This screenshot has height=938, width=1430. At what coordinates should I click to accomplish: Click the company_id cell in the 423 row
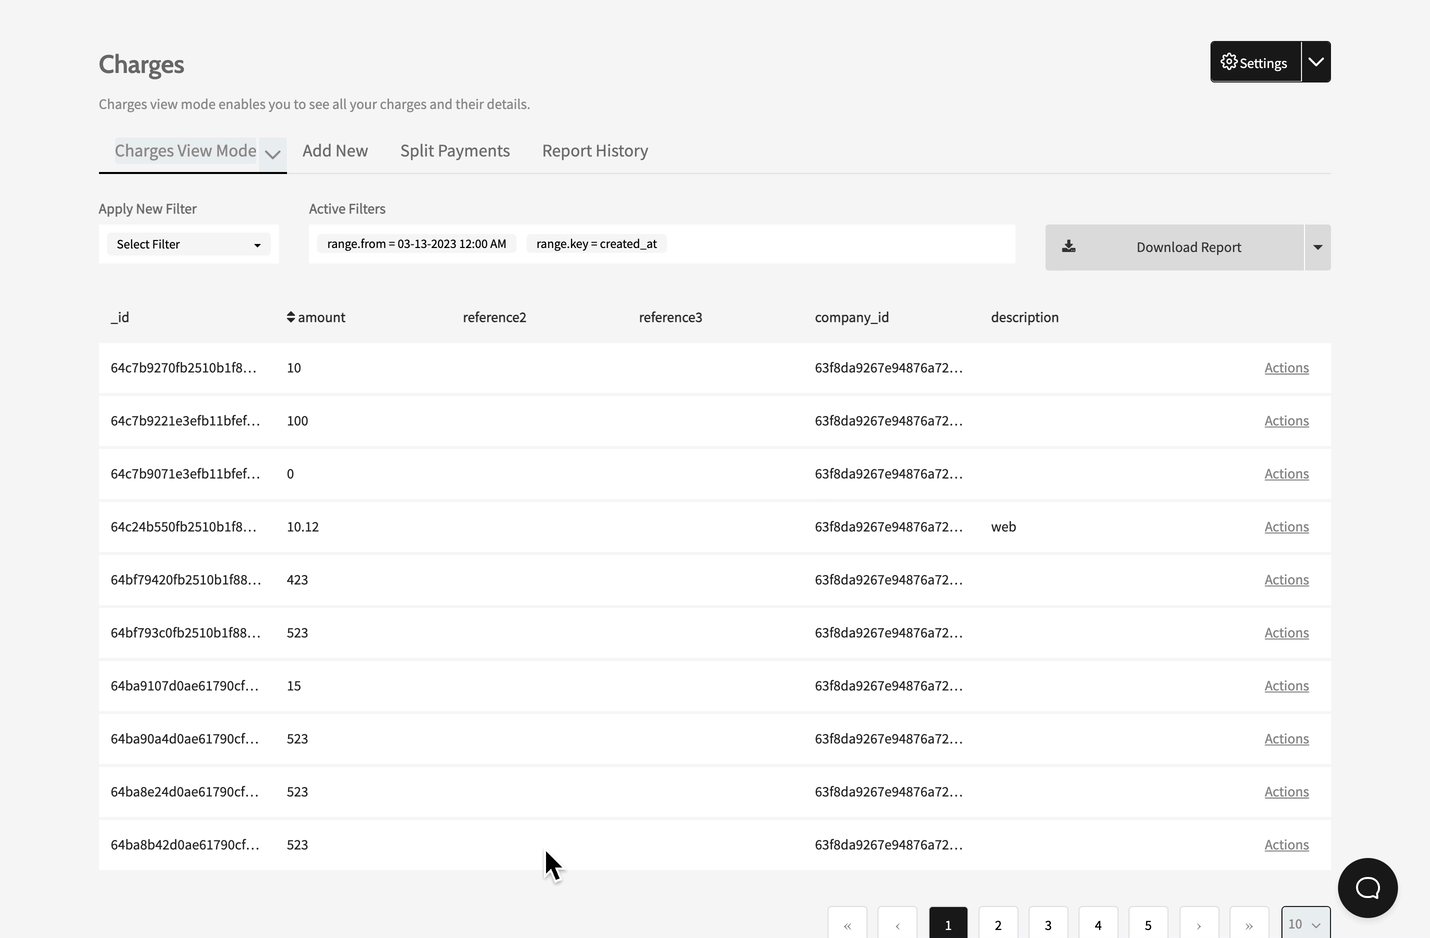point(889,580)
